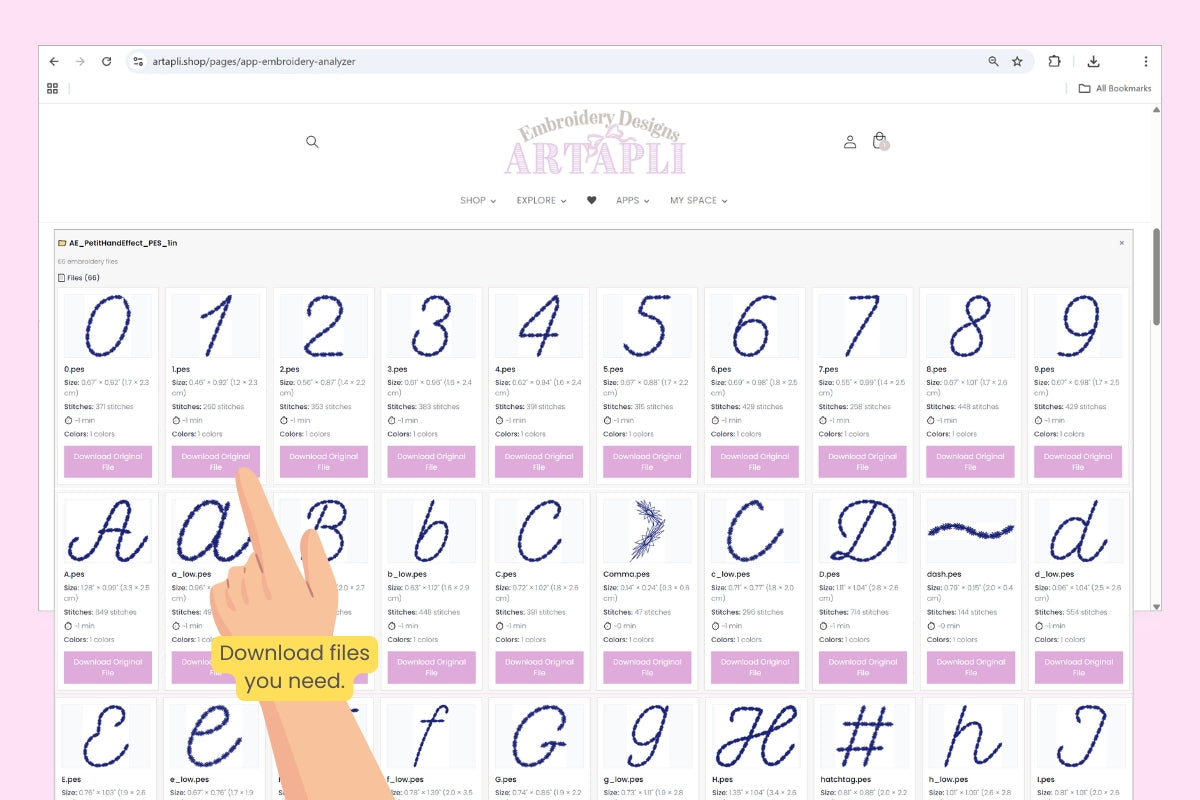Select the letter D embroidery thumbnail
This screenshot has height=800, width=1200.
pos(863,531)
